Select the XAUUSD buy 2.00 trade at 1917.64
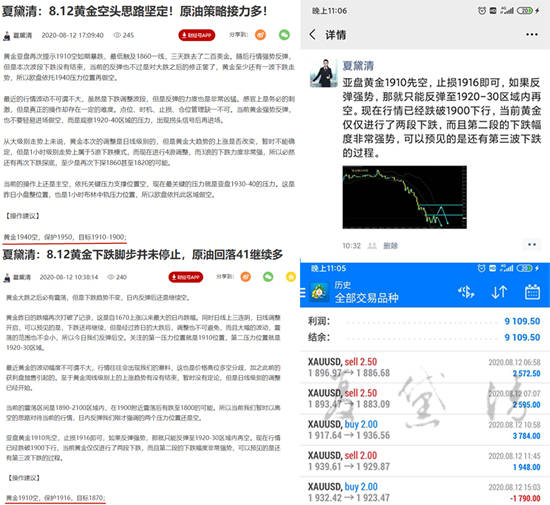This screenshot has width=550, height=505. coord(425,430)
